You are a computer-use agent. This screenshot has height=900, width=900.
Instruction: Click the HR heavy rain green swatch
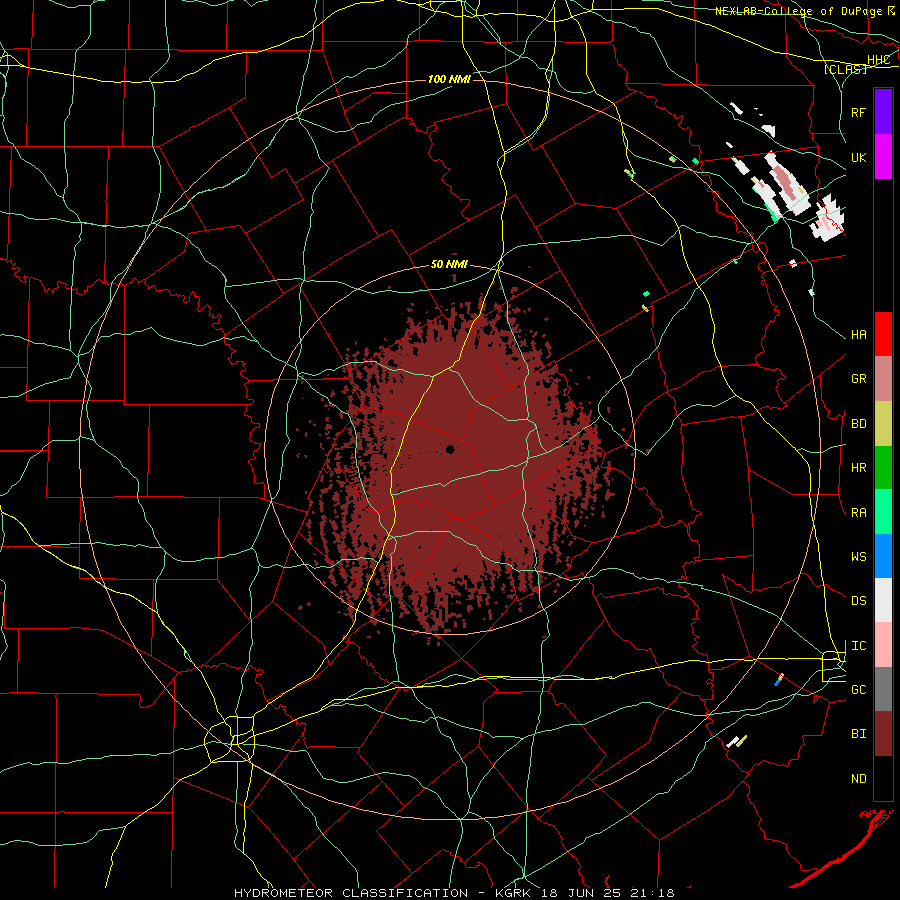point(883,468)
